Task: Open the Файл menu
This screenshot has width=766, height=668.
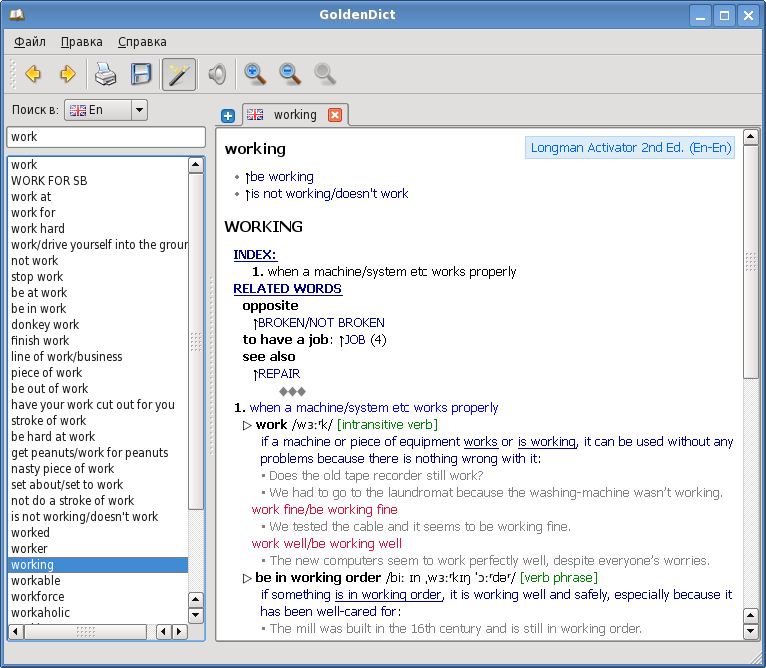Action: coord(30,42)
